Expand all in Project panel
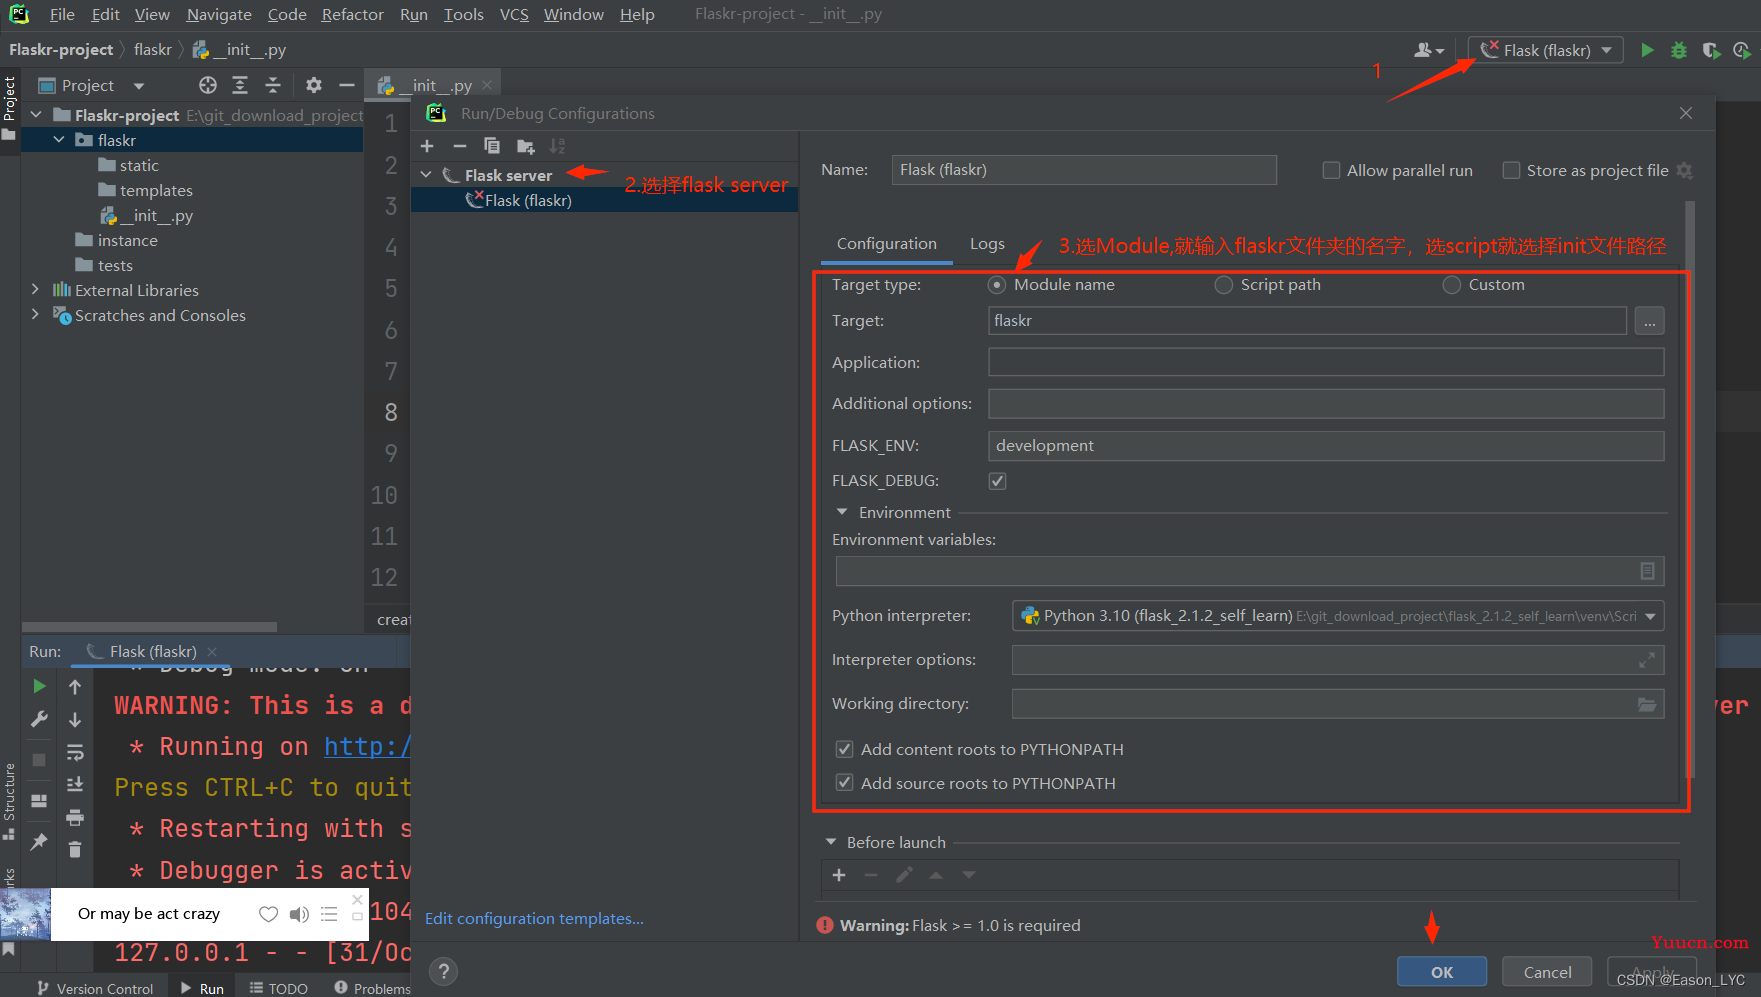Image resolution: width=1761 pixels, height=997 pixels. pyautogui.click(x=240, y=85)
